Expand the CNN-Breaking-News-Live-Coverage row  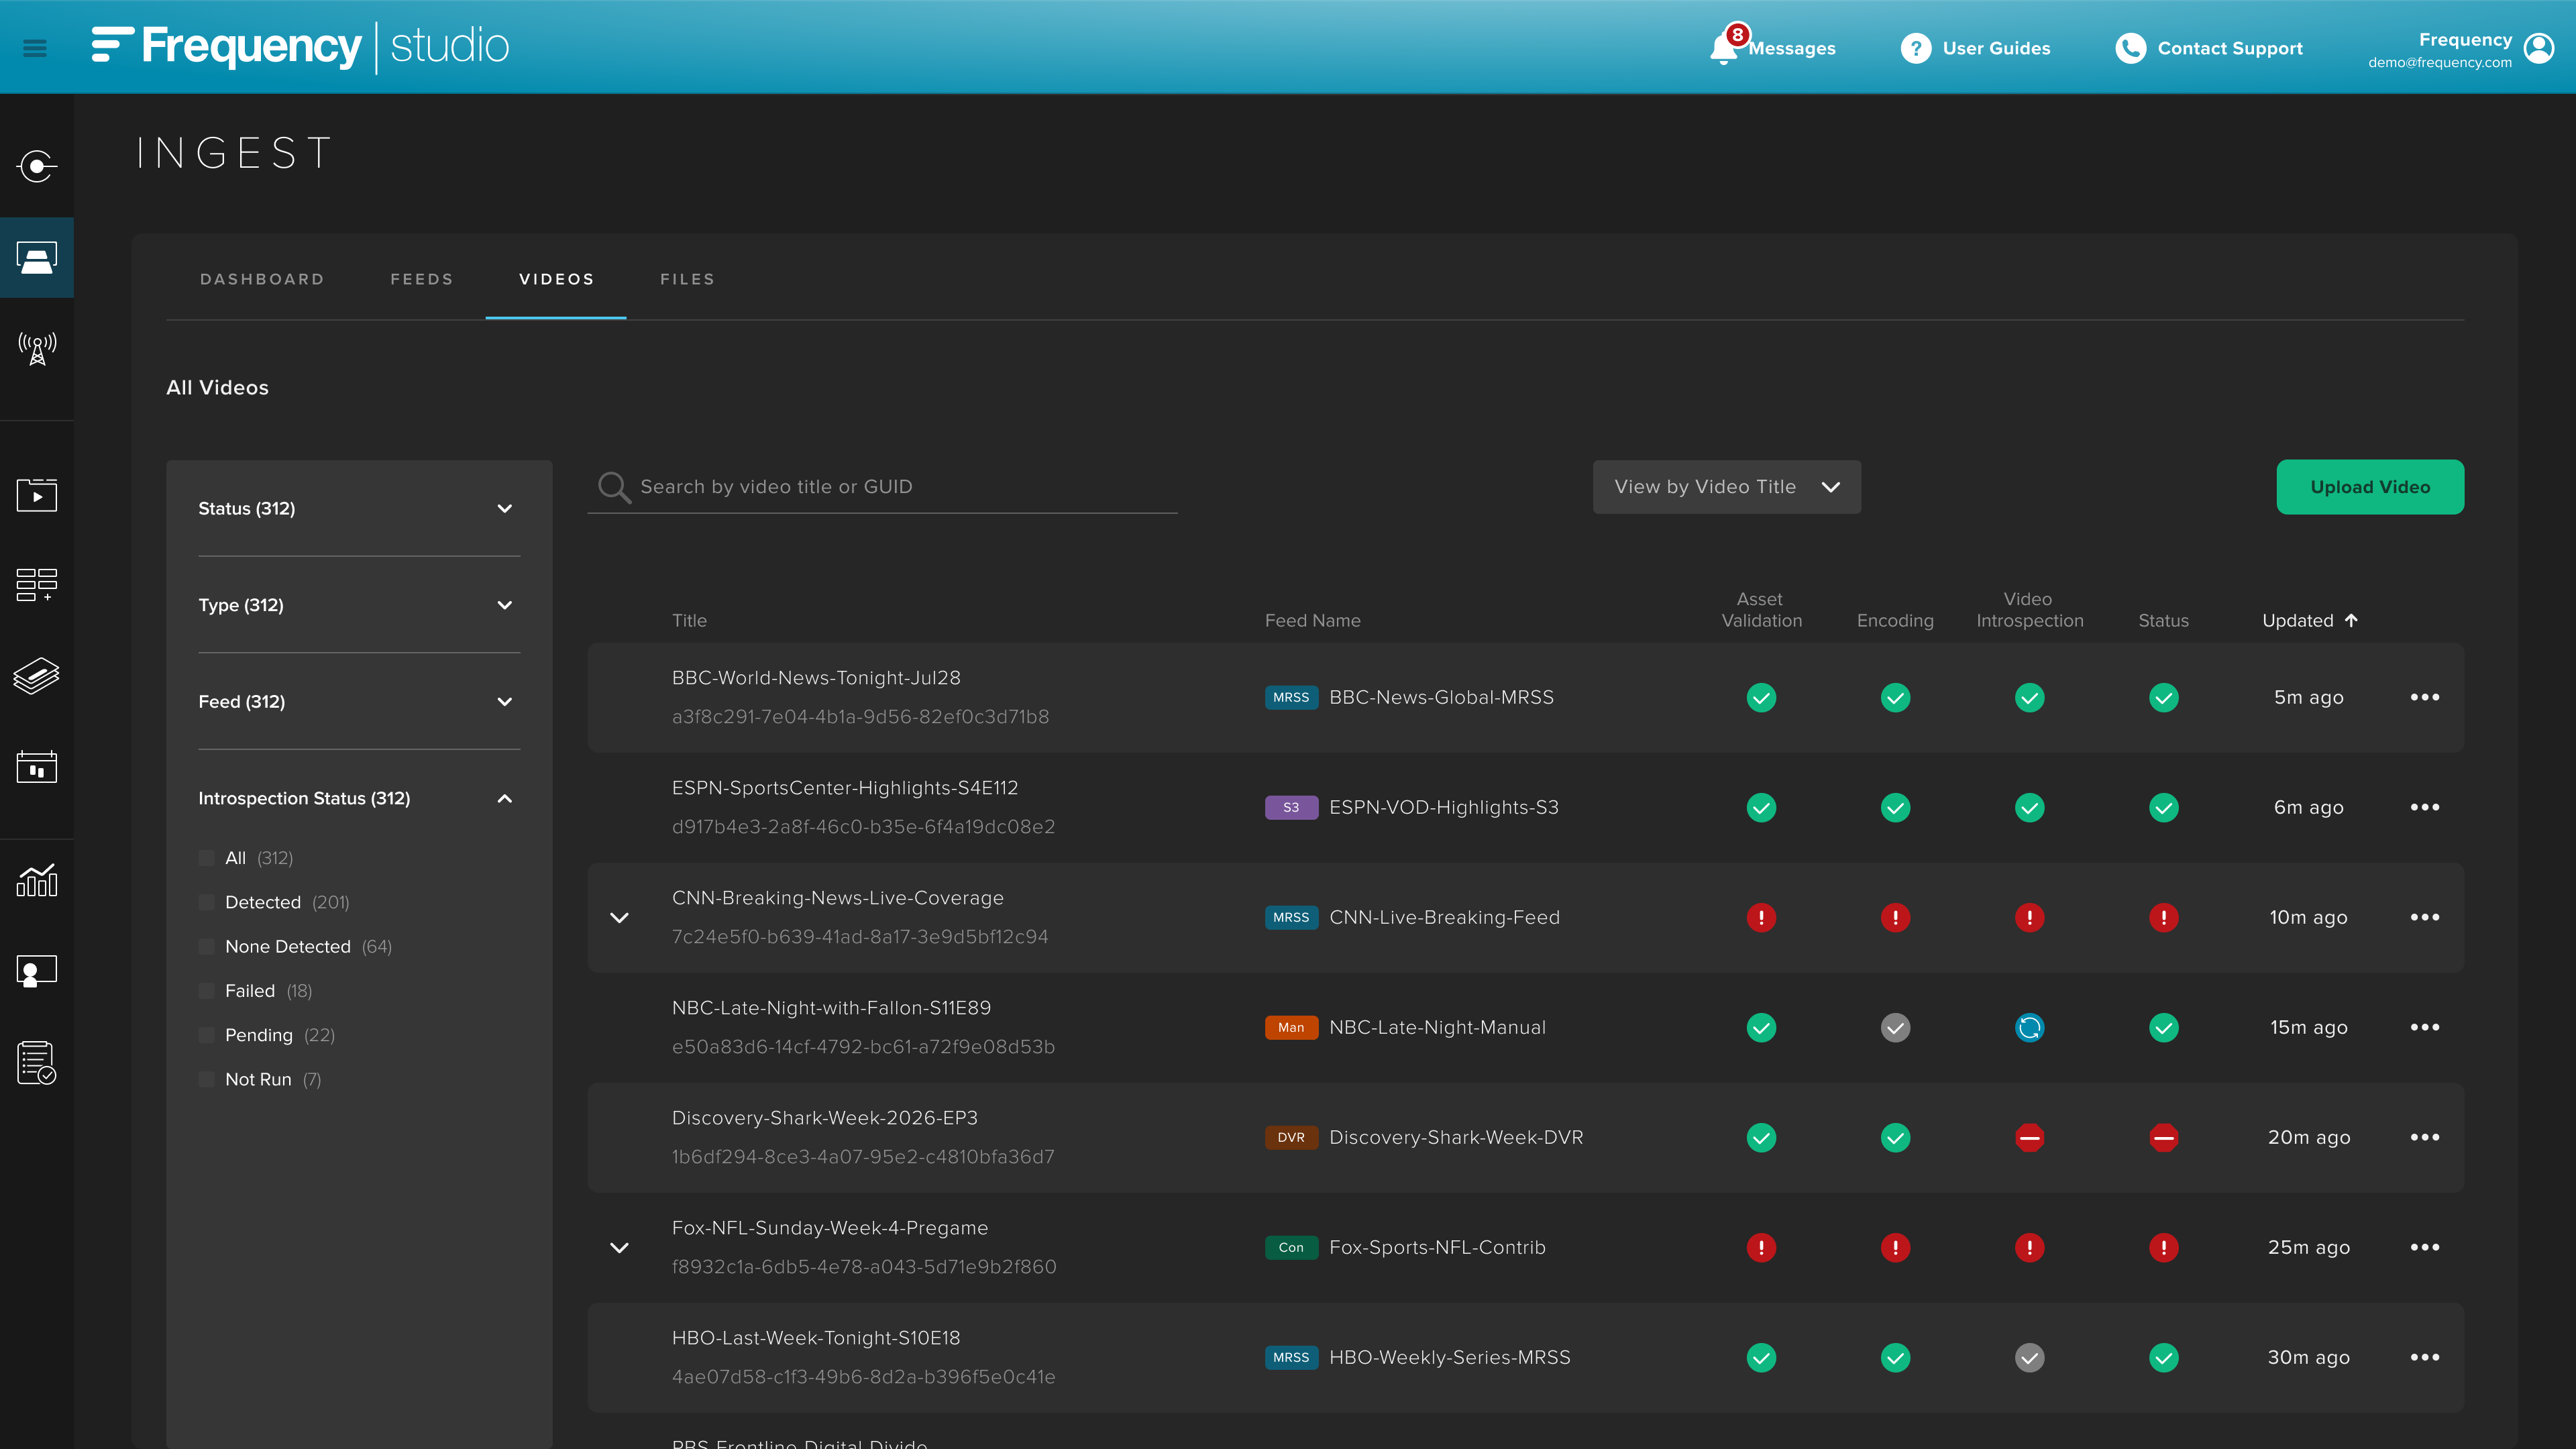click(x=620, y=917)
